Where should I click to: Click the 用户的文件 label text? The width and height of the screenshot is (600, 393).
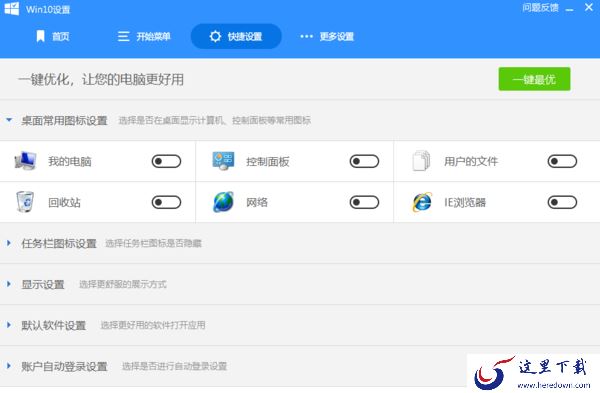click(471, 161)
